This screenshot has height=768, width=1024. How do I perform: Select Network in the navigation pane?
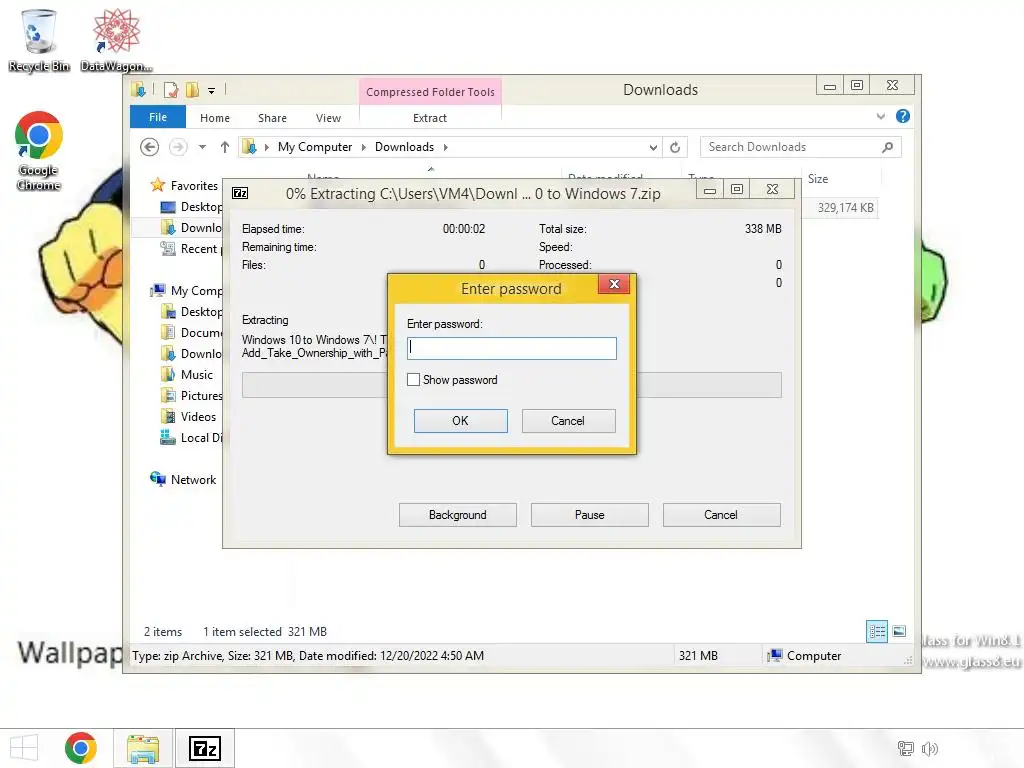[x=183, y=479]
